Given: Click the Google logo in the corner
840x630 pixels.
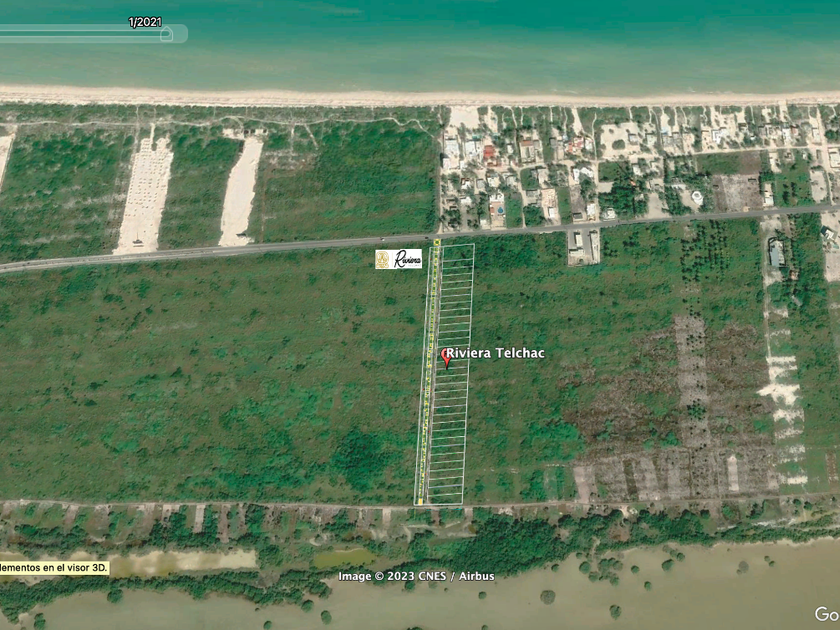Looking at the screenshot, I should tap(827, 614).
